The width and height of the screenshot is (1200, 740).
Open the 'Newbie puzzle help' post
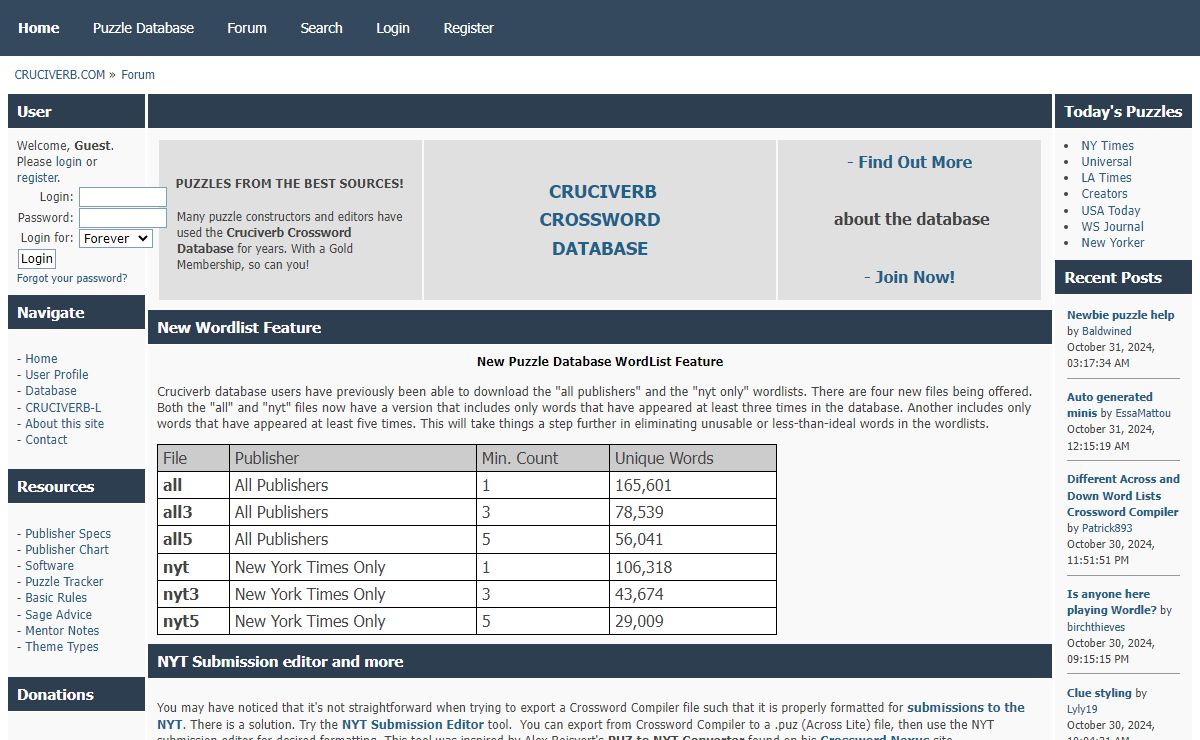(1121, 315)
